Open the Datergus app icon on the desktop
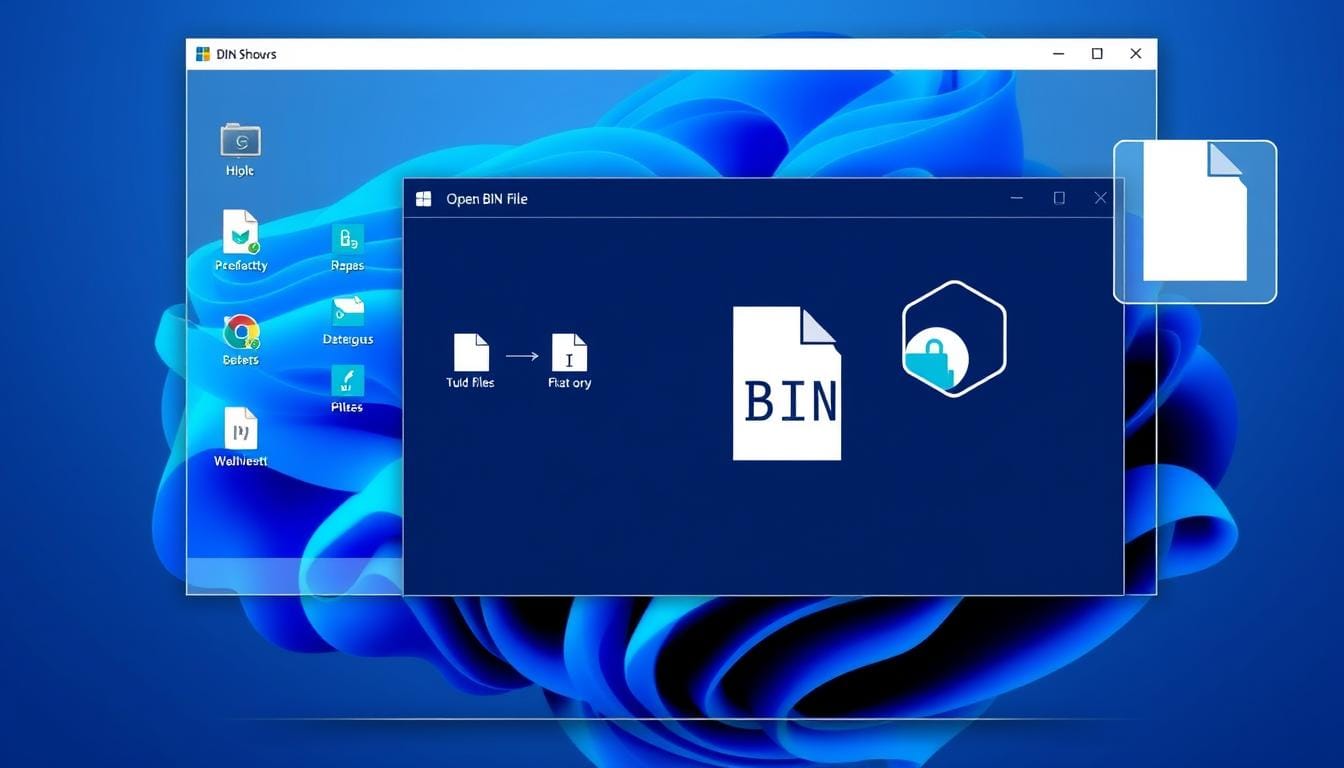This screenshot has width=1344, height=768. point(347,312)
